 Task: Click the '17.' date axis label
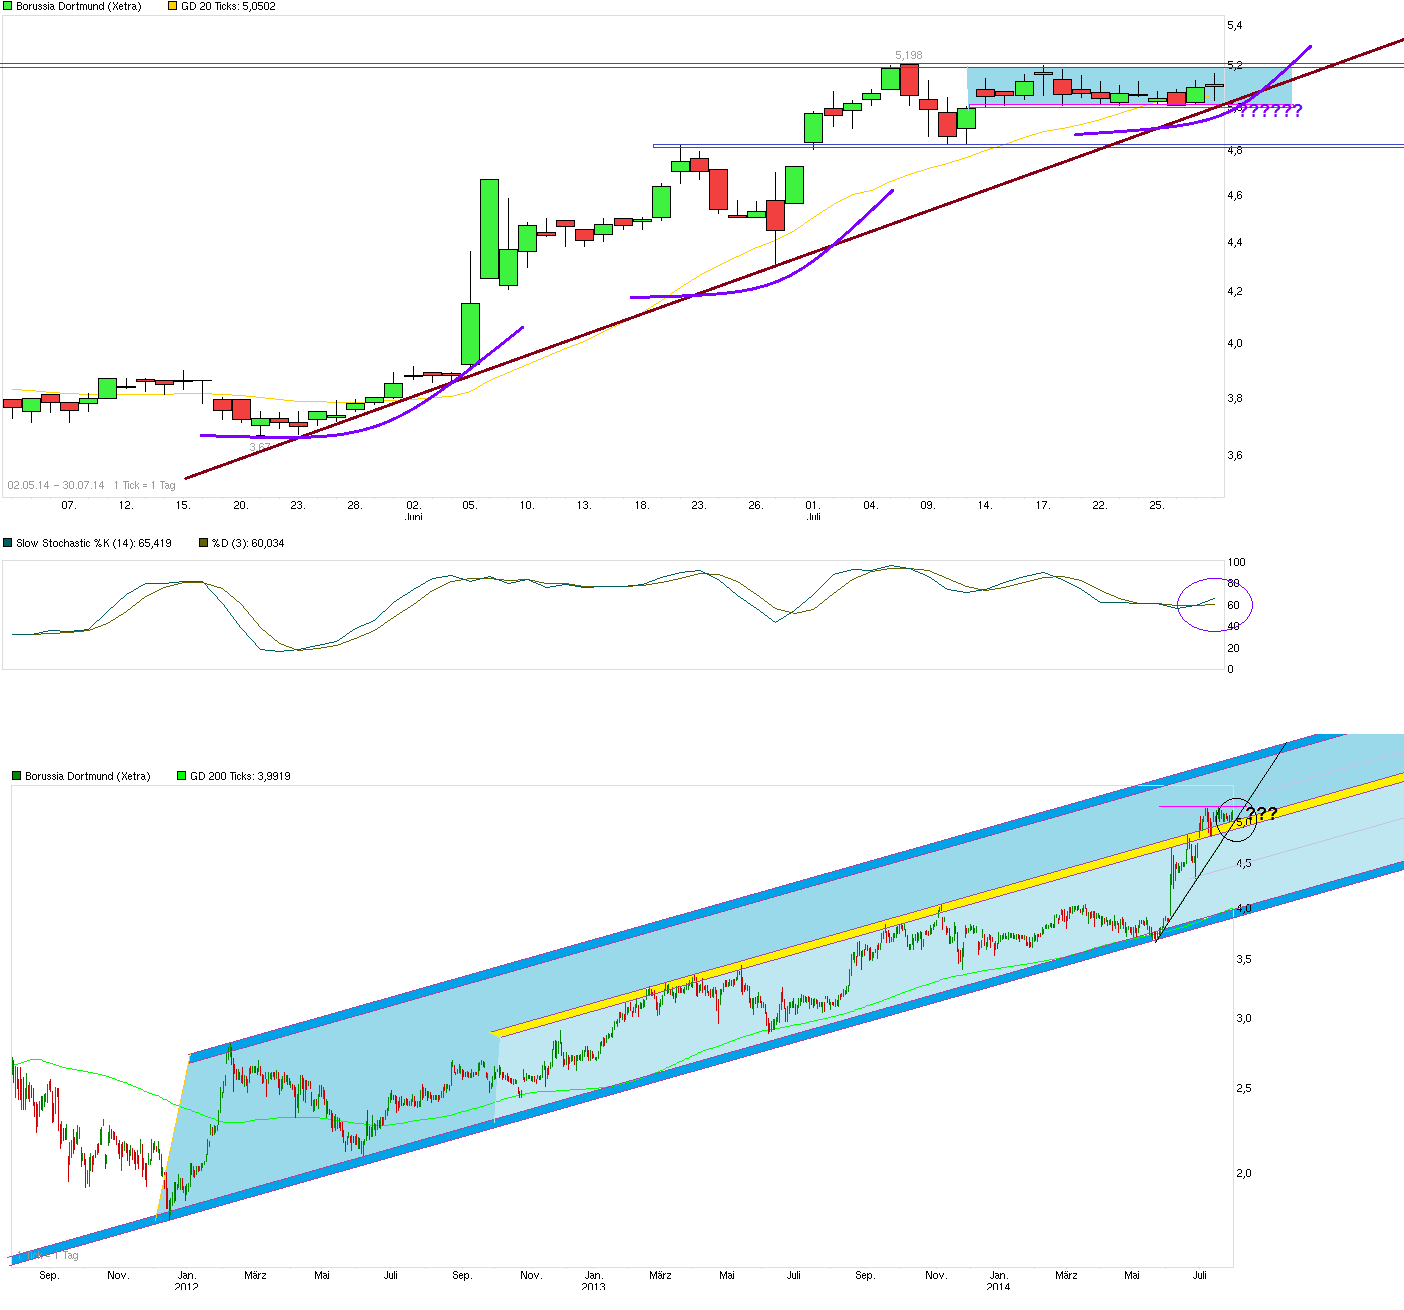coord(1042,505)
